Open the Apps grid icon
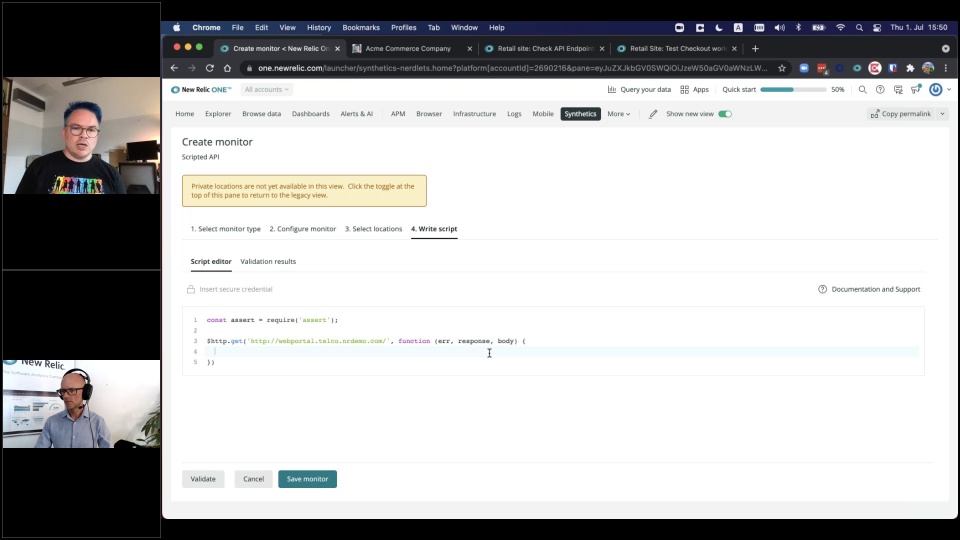 [684, 89]
